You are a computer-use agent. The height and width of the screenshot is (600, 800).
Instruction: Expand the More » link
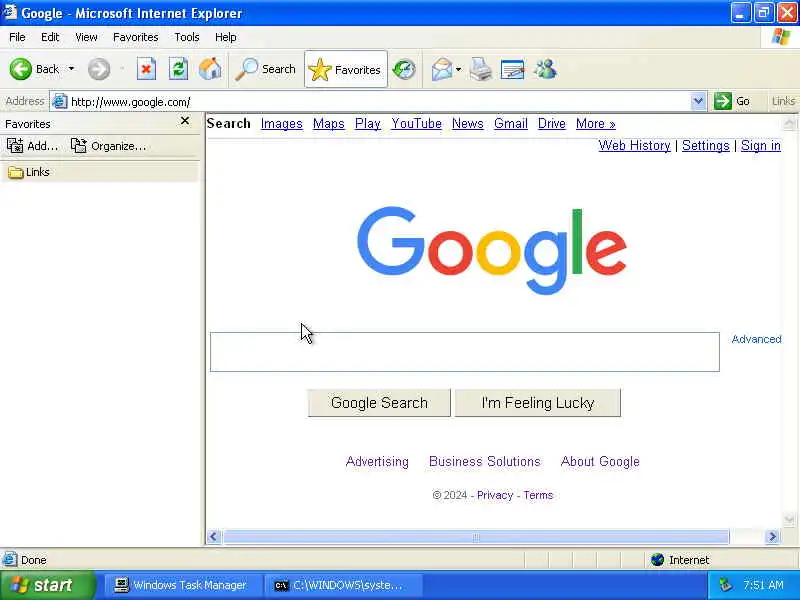tap(595, 123)
